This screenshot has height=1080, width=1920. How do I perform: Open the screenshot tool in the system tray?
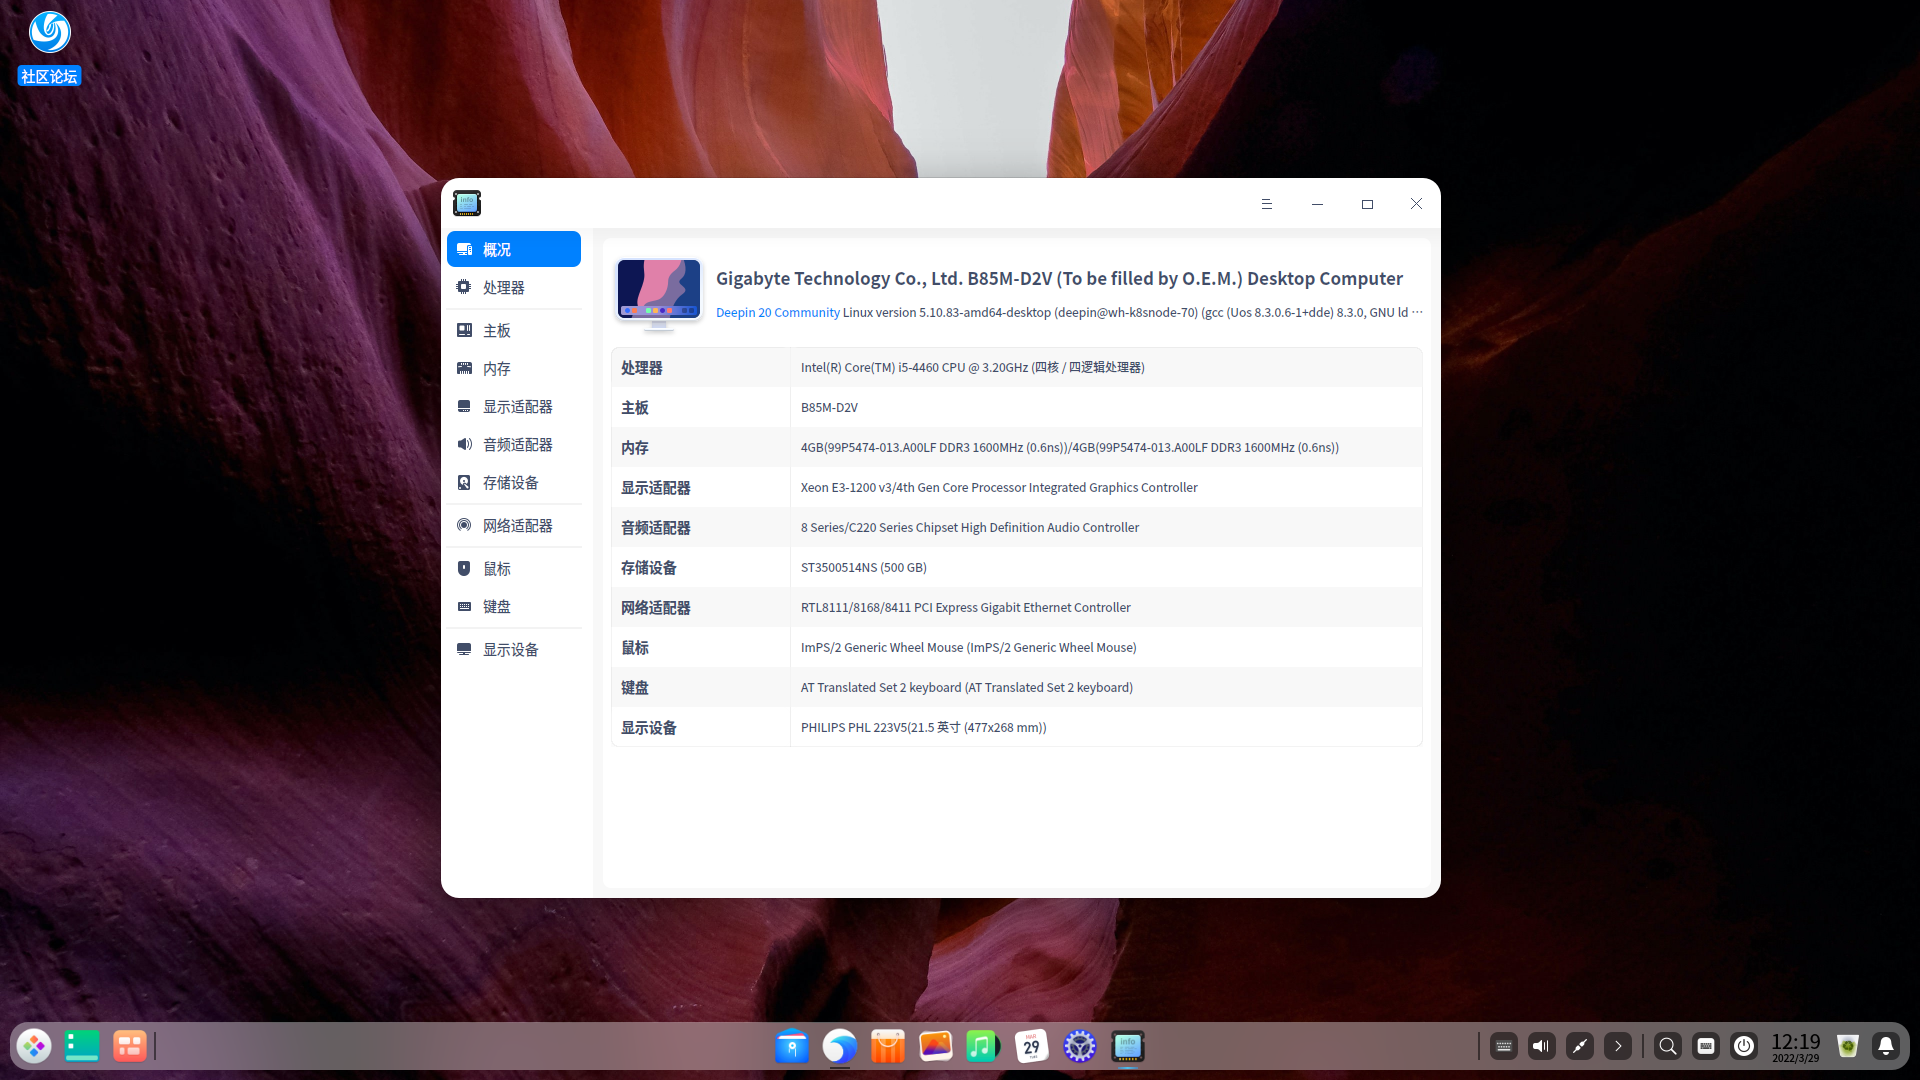coord(1579,1046)
